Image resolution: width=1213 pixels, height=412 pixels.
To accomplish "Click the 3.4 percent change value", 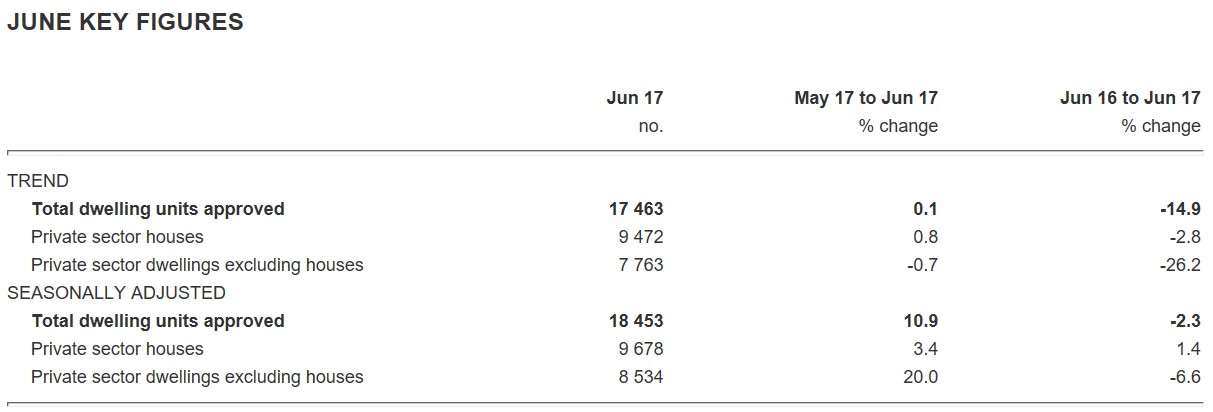I will click(x=925, y=349).
